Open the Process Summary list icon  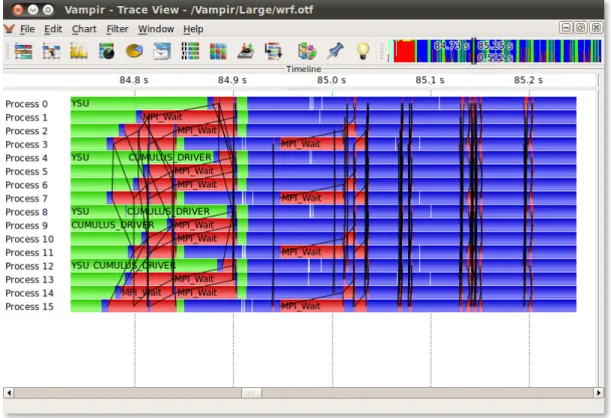pos(190,51)
